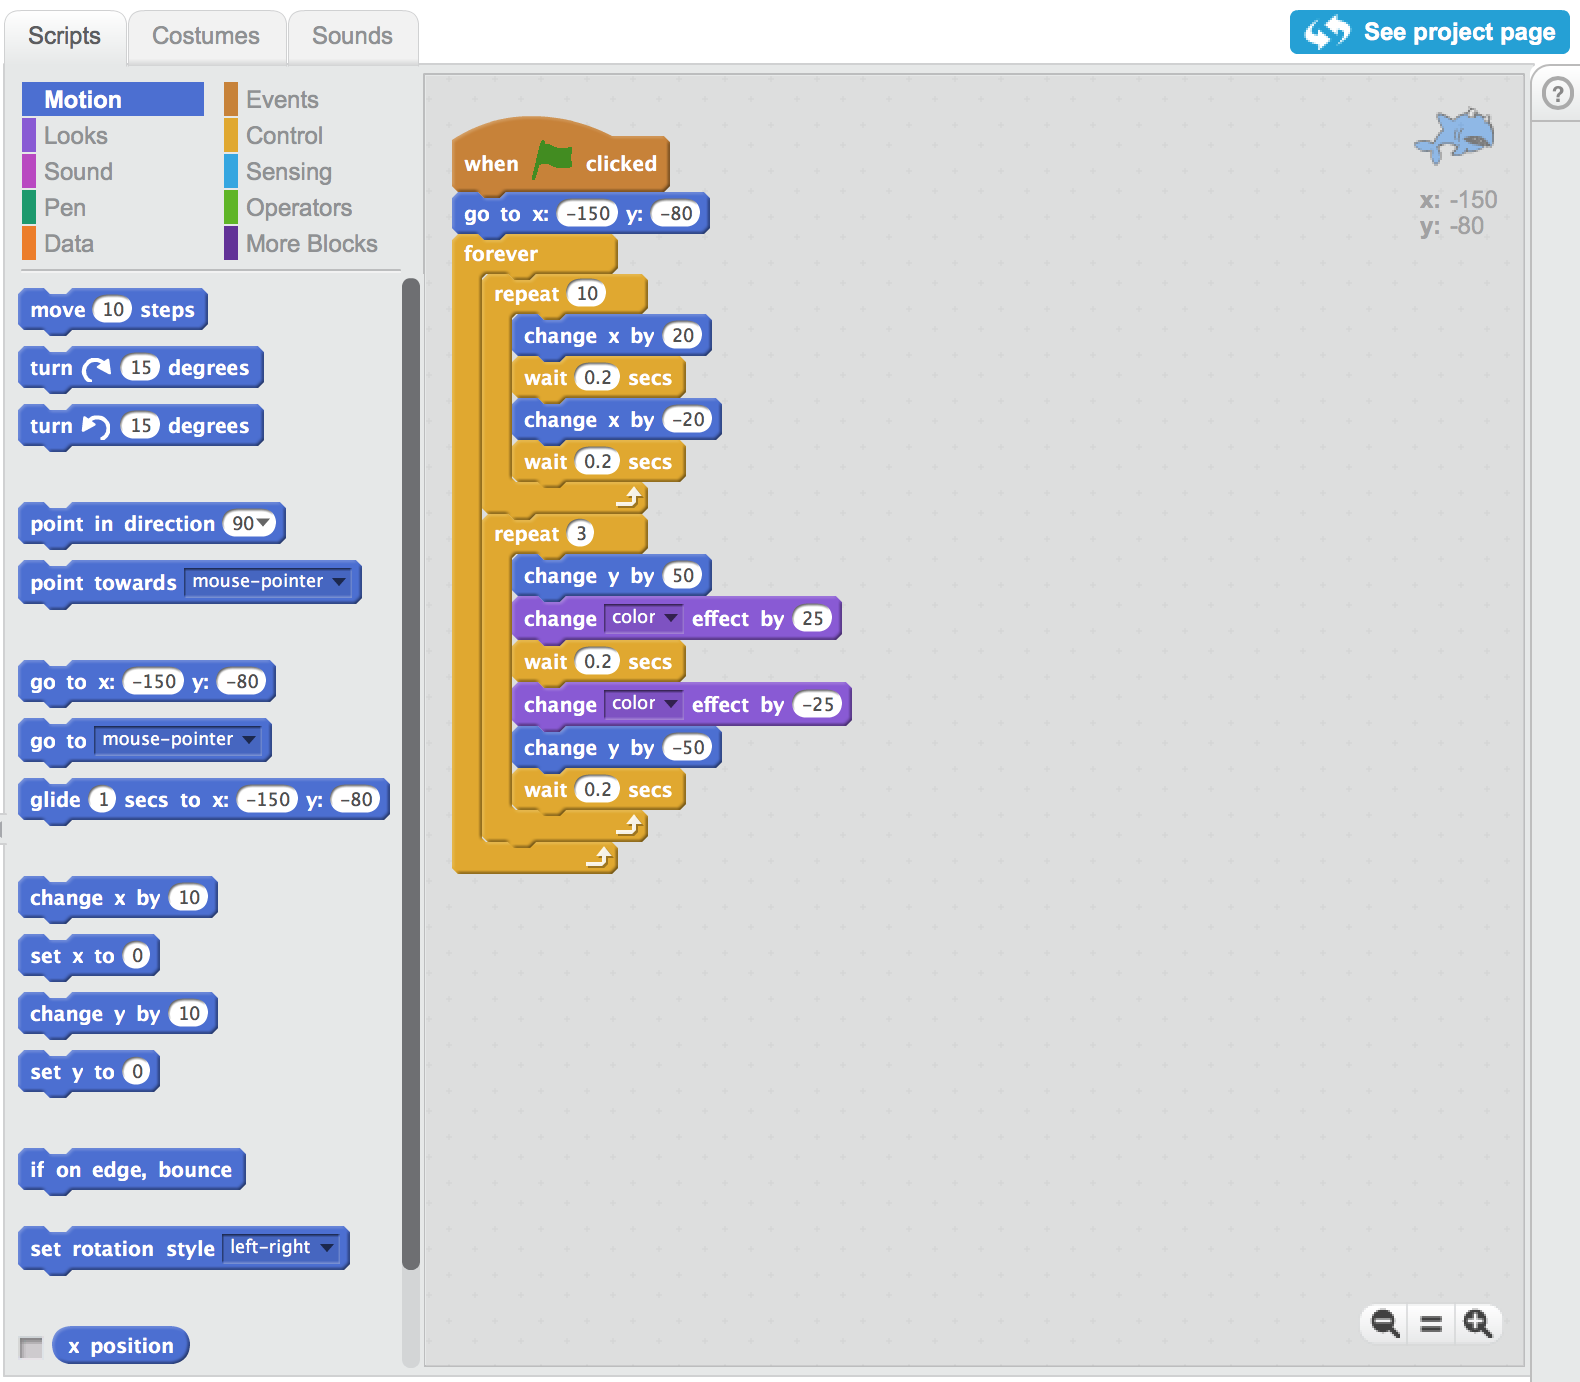Edit the glide seconds value field
Screen dimensions: 1580x1382
(102, 800)
